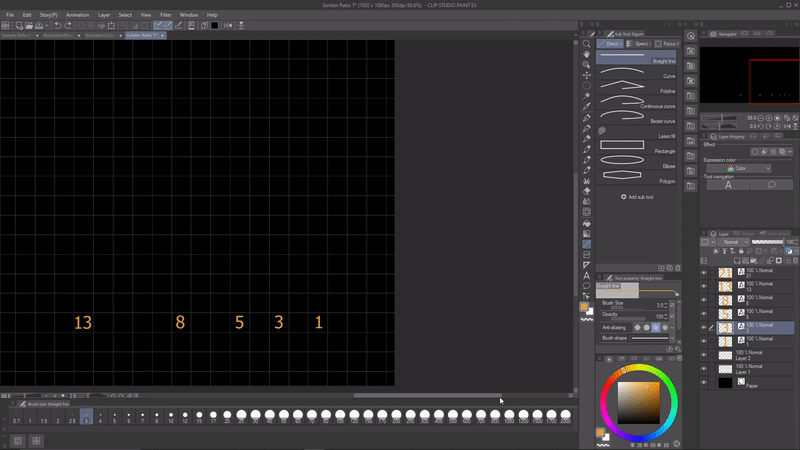Select the Move layer tool
The width and height of the screenshot is (800, 450).
pos(587,75)
